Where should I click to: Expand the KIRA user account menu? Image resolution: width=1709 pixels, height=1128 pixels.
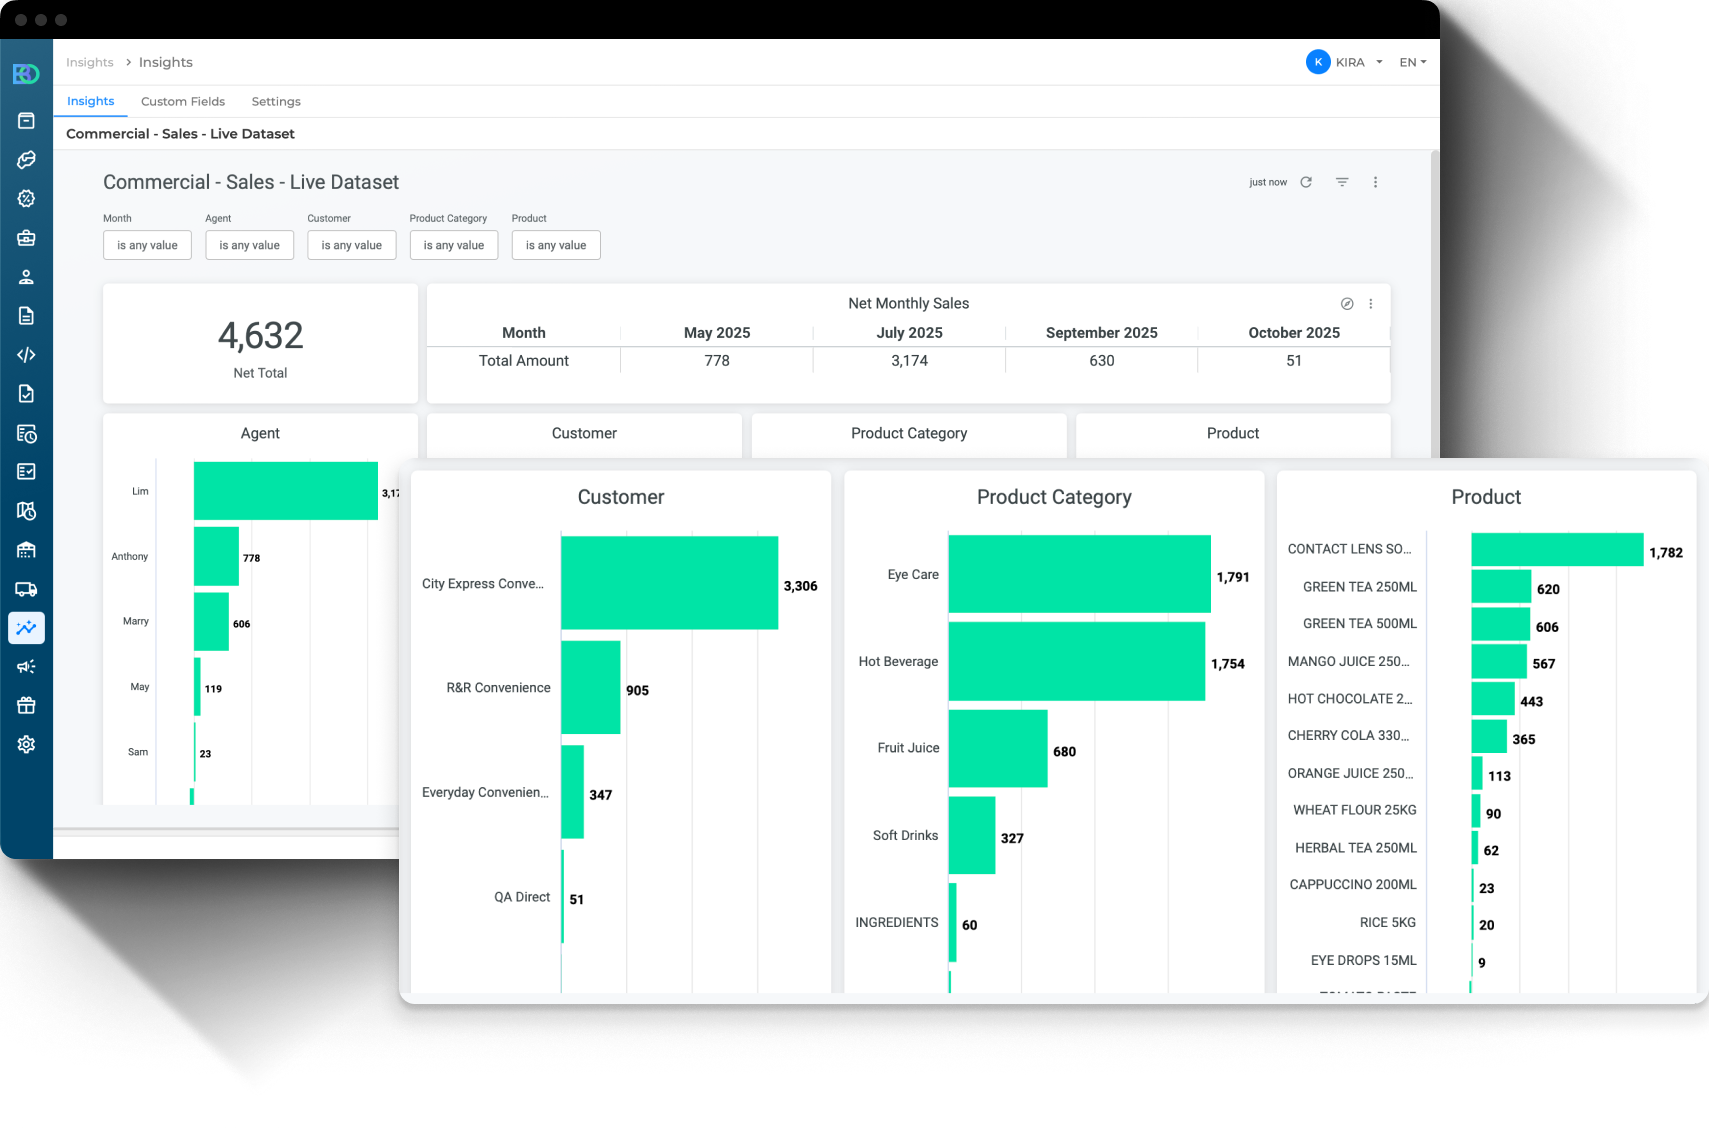click(1345, 62)
